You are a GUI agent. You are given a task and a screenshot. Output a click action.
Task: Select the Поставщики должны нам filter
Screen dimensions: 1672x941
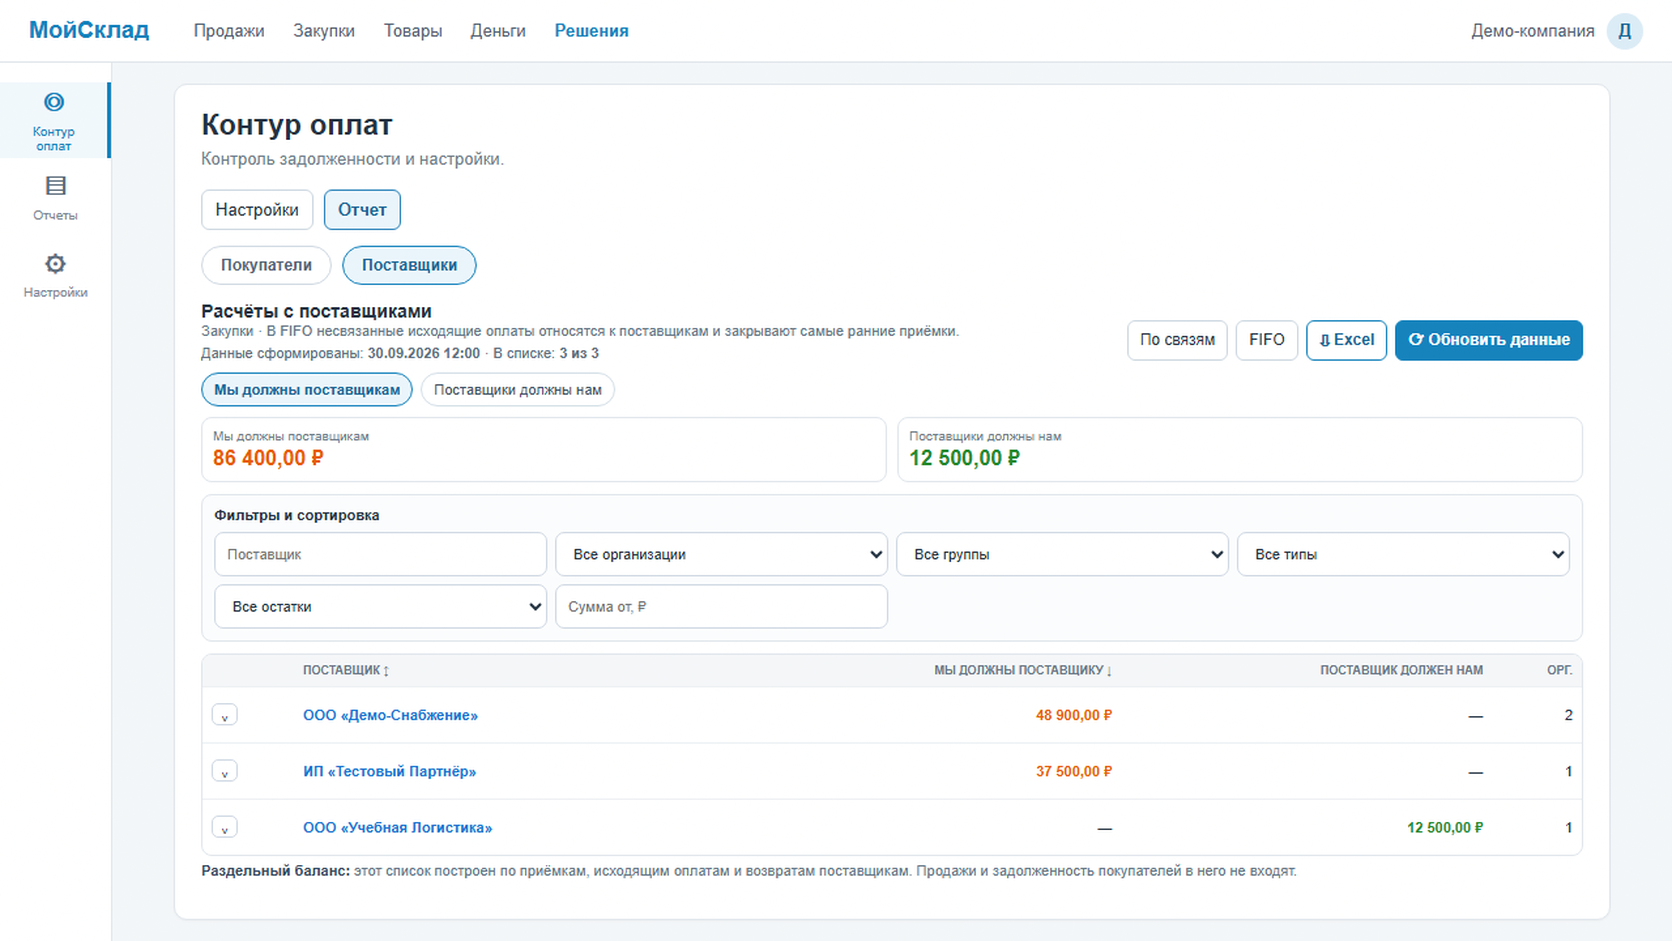(518, 390)
